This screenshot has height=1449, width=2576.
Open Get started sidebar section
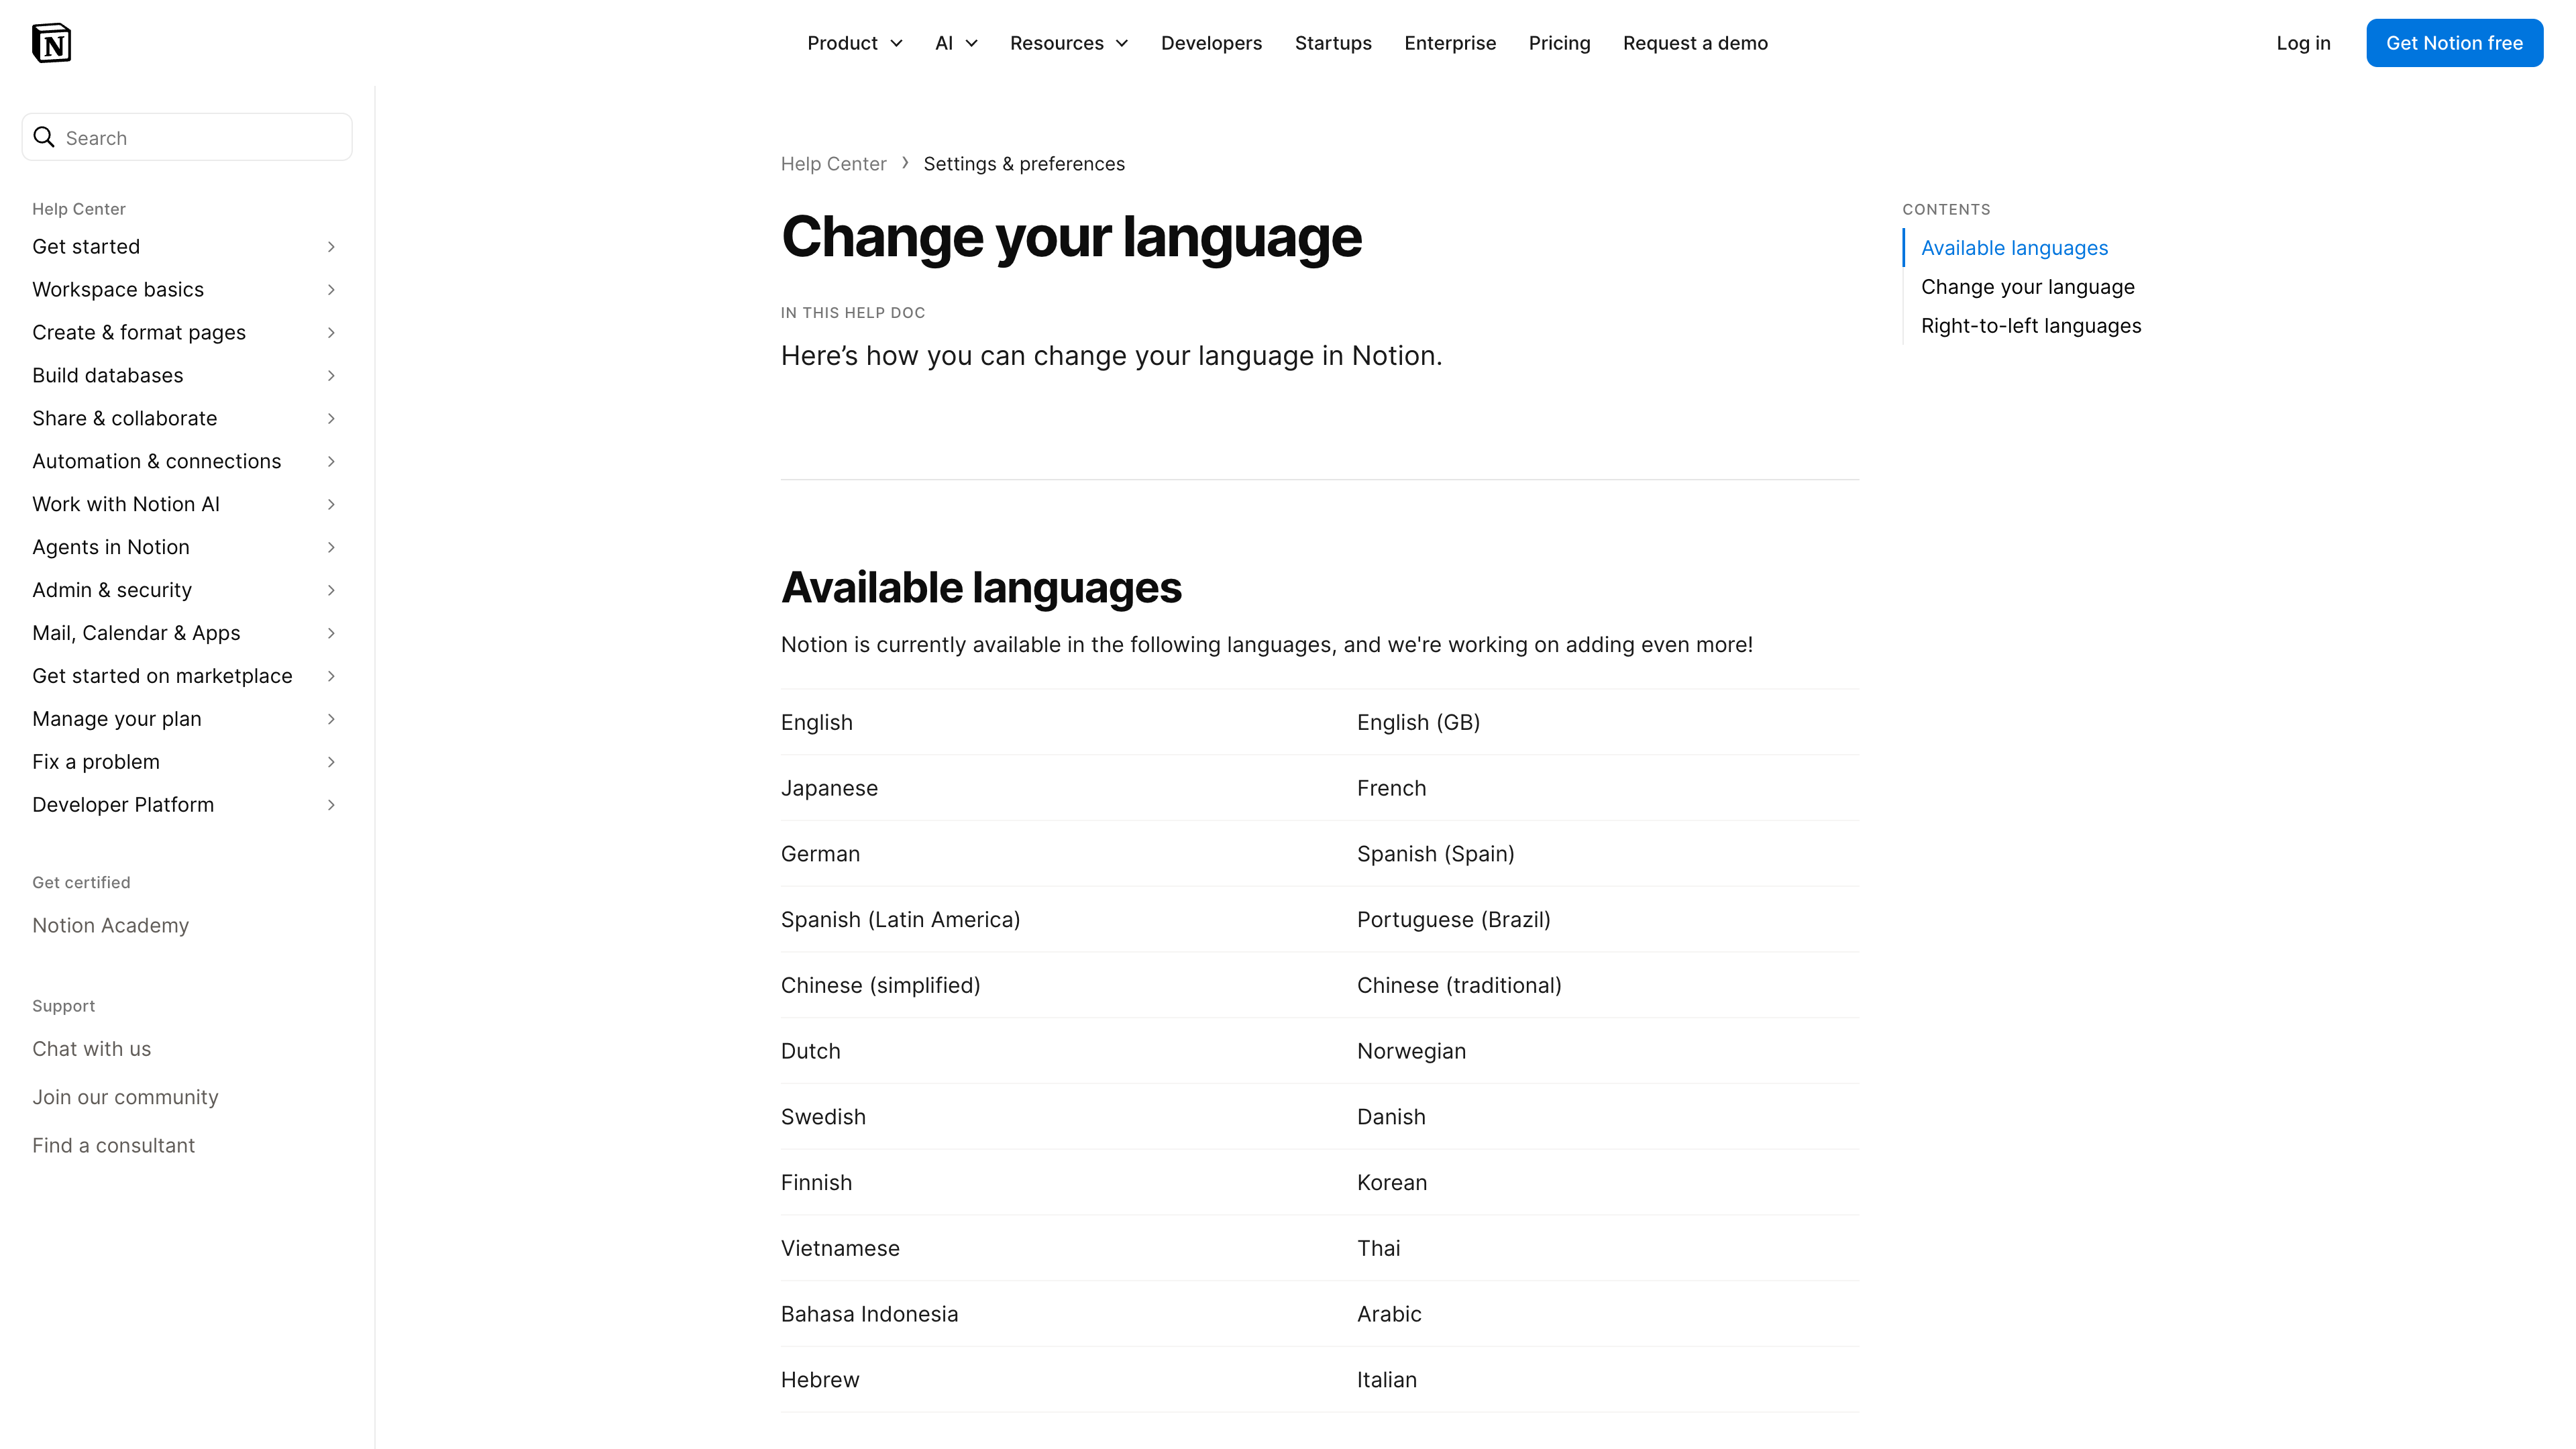pyautogui.click(x=86, y=247)
